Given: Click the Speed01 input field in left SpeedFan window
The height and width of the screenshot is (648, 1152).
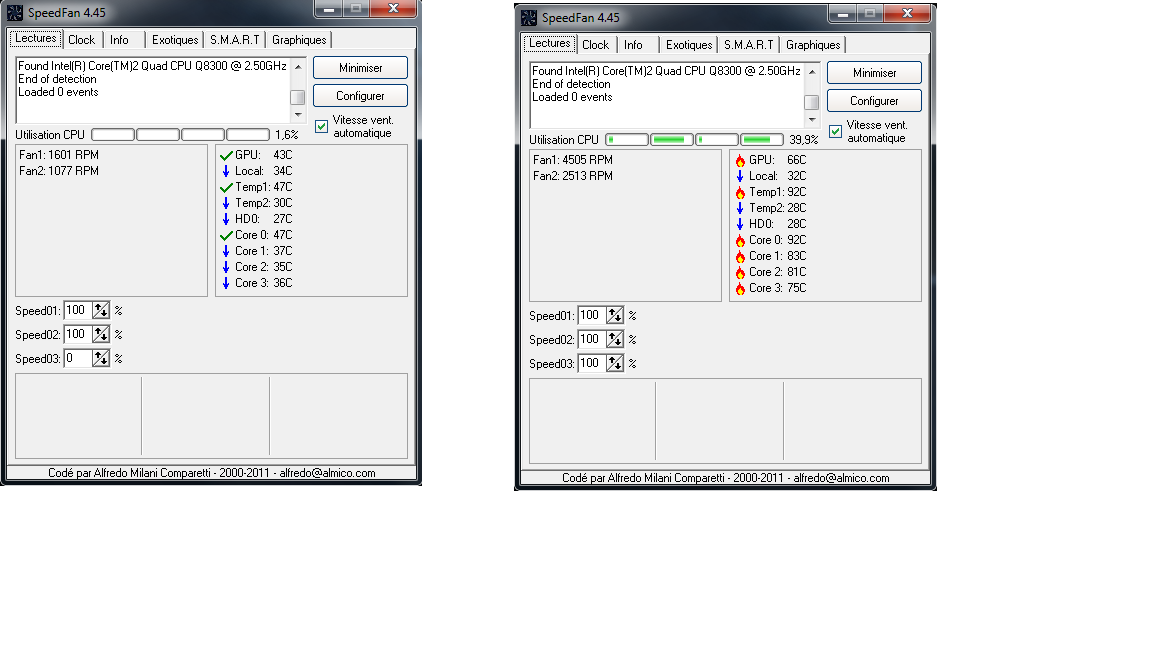Looking at the screenshot, I should [78, 311].
